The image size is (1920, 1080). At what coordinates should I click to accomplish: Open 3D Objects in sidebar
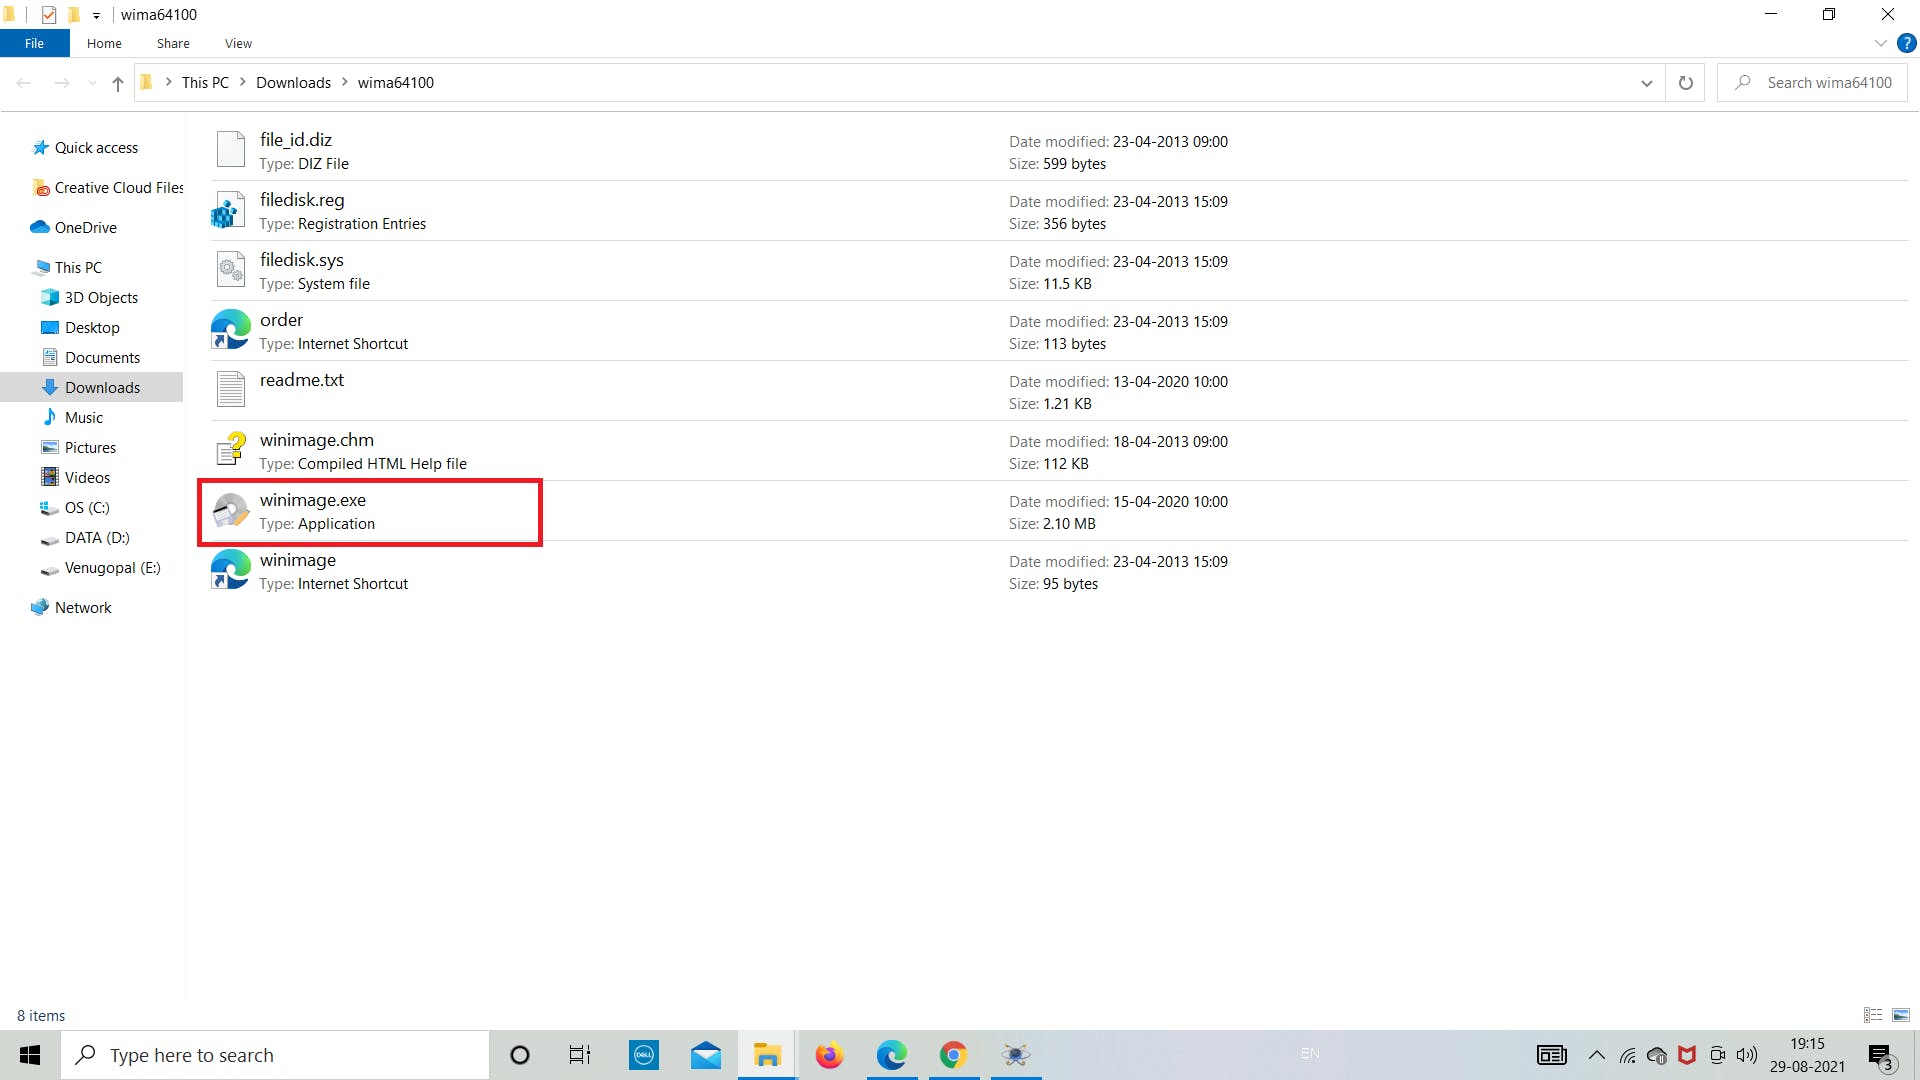click(x=101, y=298)
